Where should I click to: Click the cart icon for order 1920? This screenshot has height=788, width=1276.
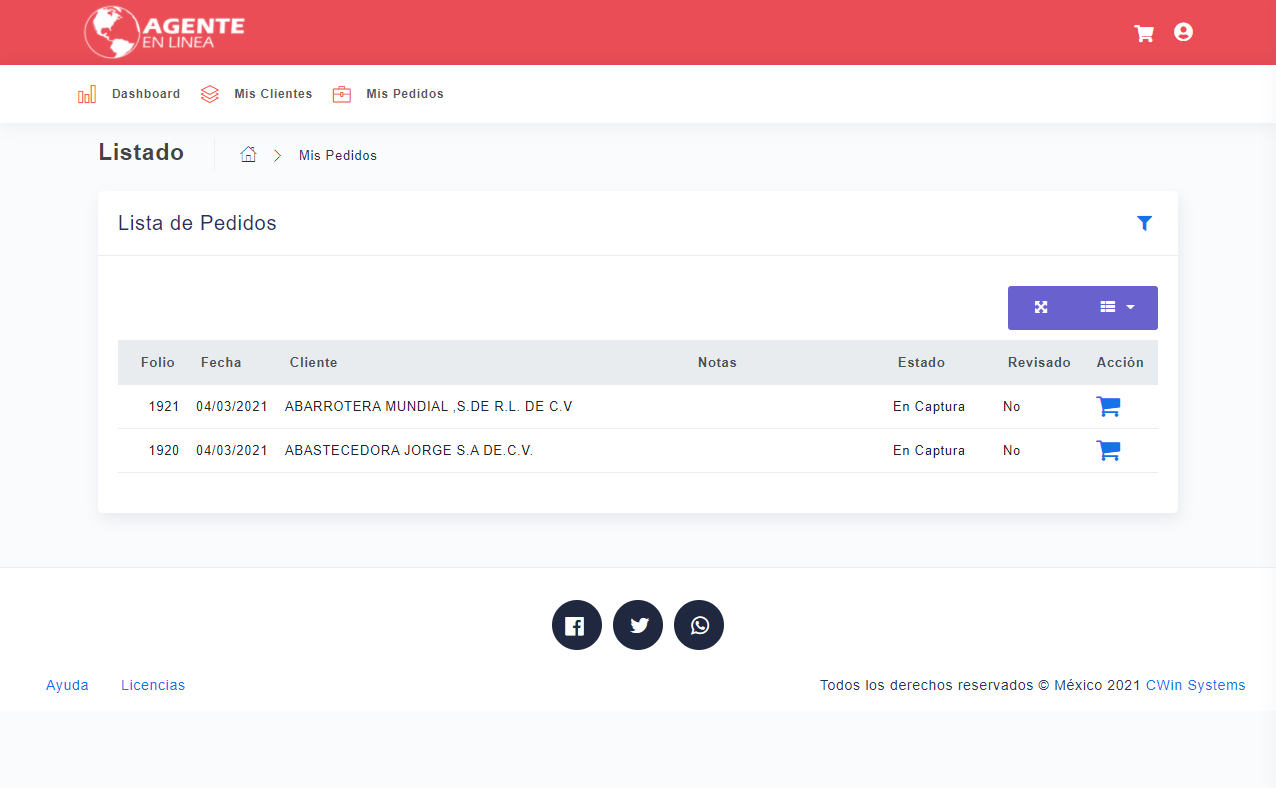pos(1108,450)
